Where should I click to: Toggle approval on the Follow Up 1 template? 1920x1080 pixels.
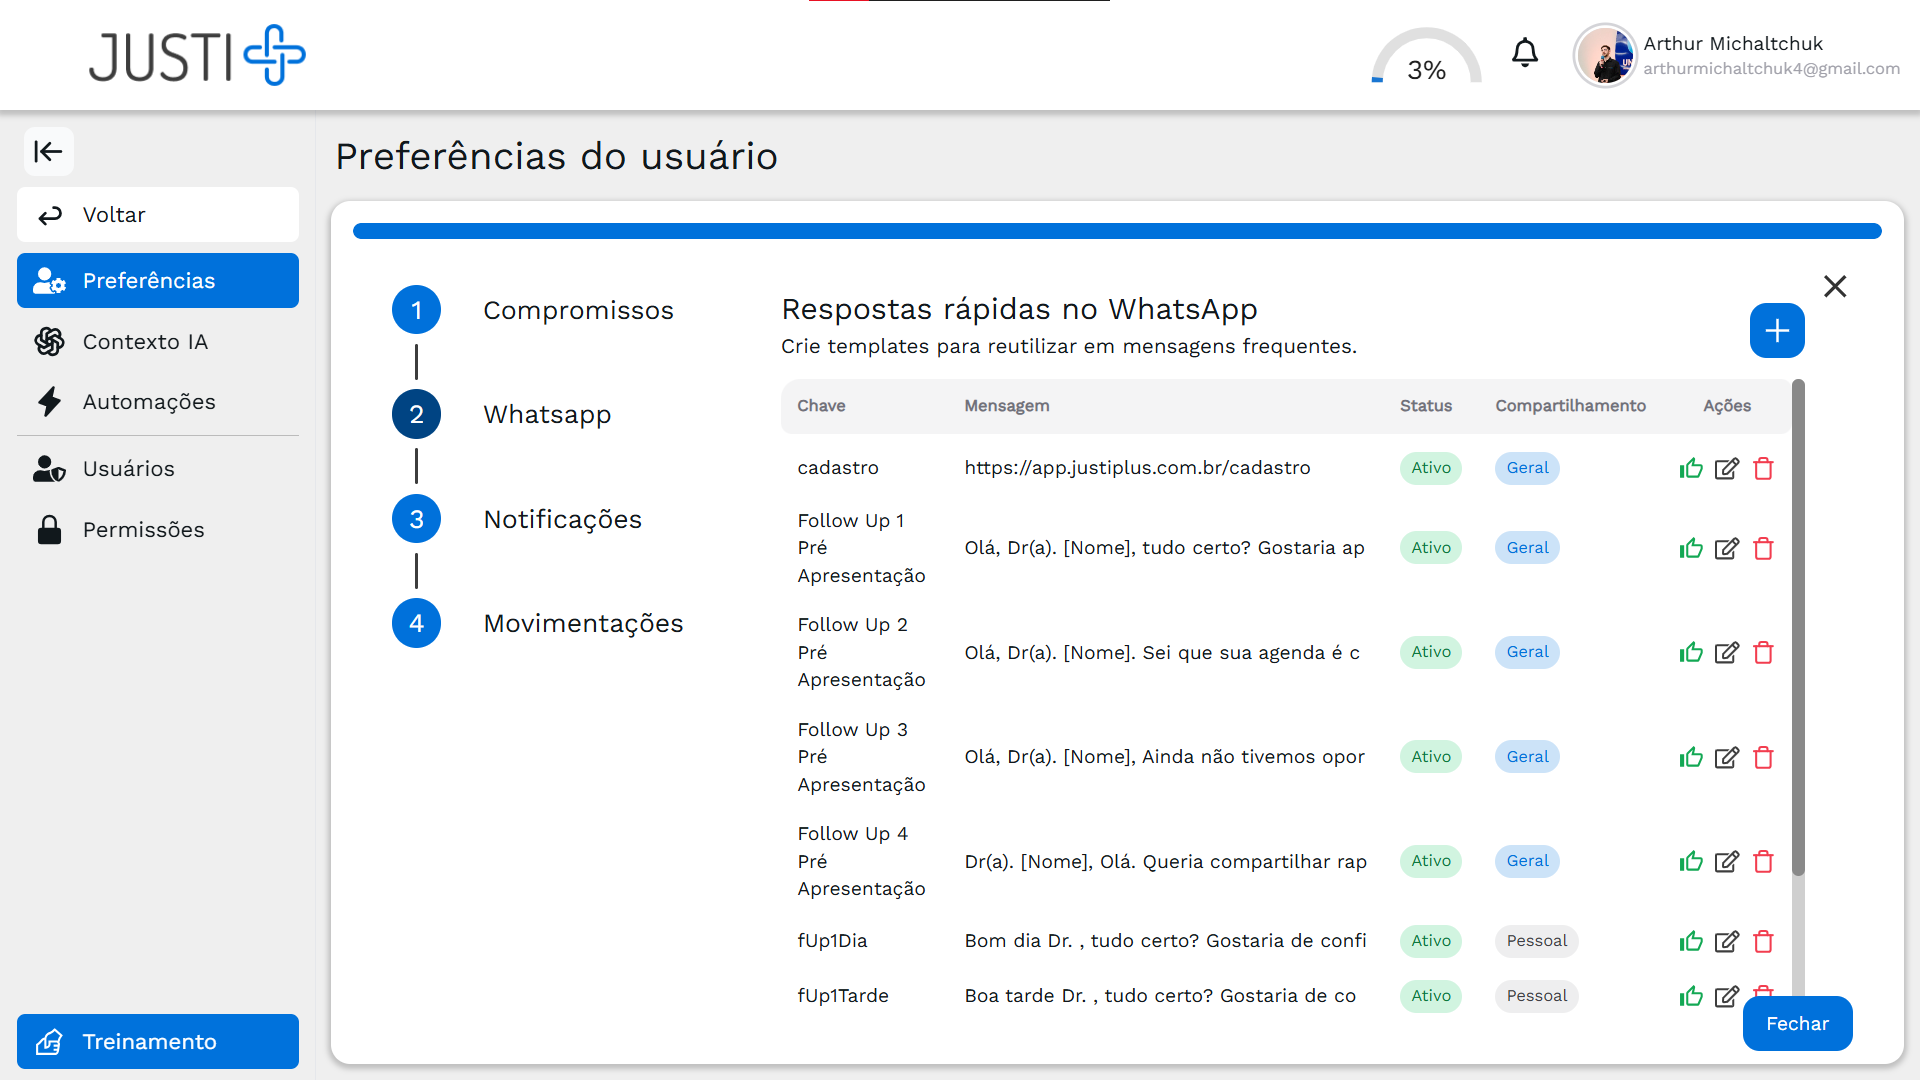point(1691,548)
